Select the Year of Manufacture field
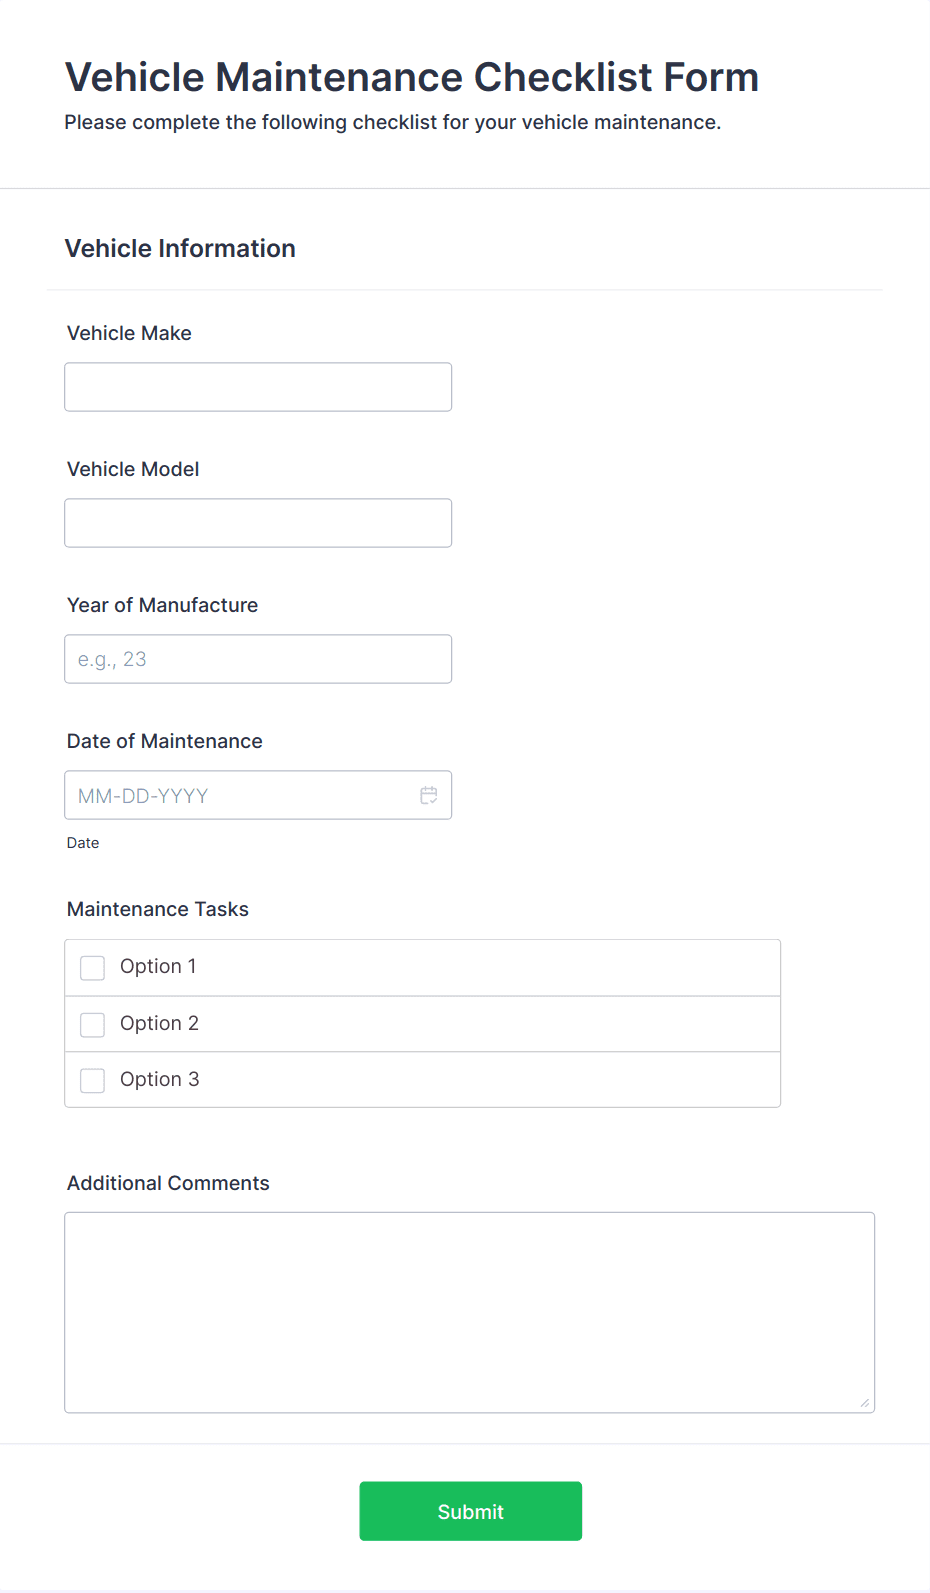Viewport: 930px width, 1593px height. click(257, 658)
